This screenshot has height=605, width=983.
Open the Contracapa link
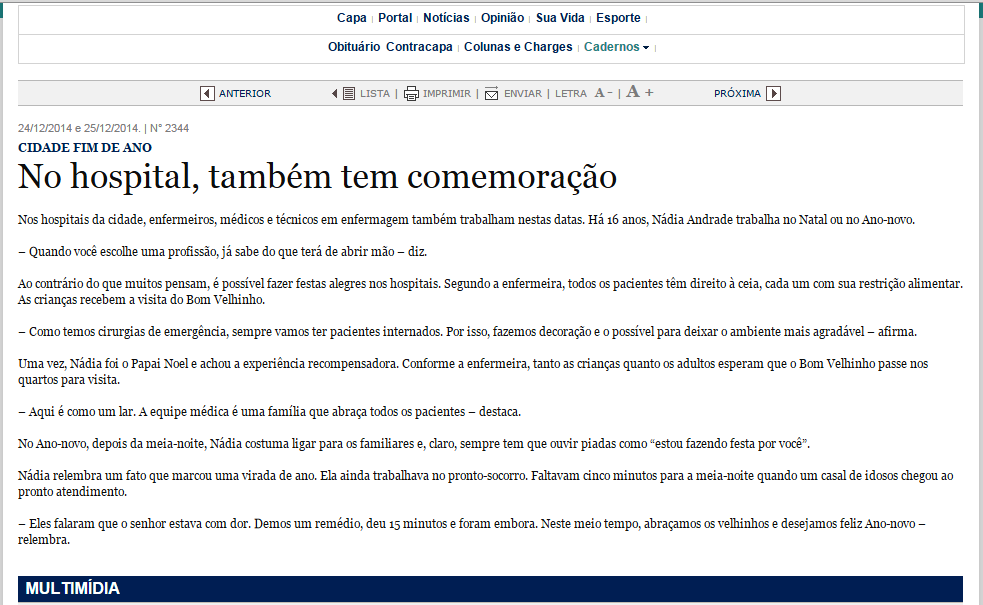click(x=419, y=47)
